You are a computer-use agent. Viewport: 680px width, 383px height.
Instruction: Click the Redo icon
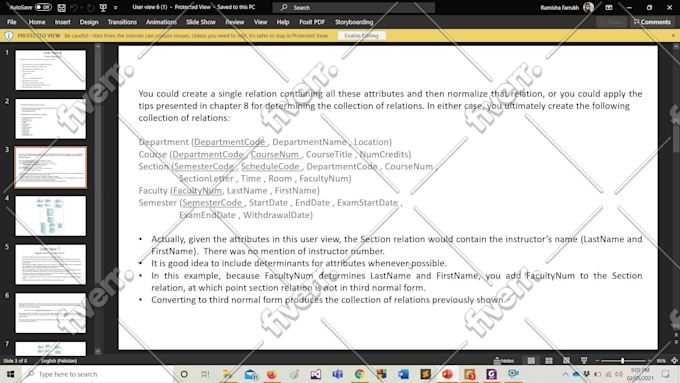pos(91,7)
